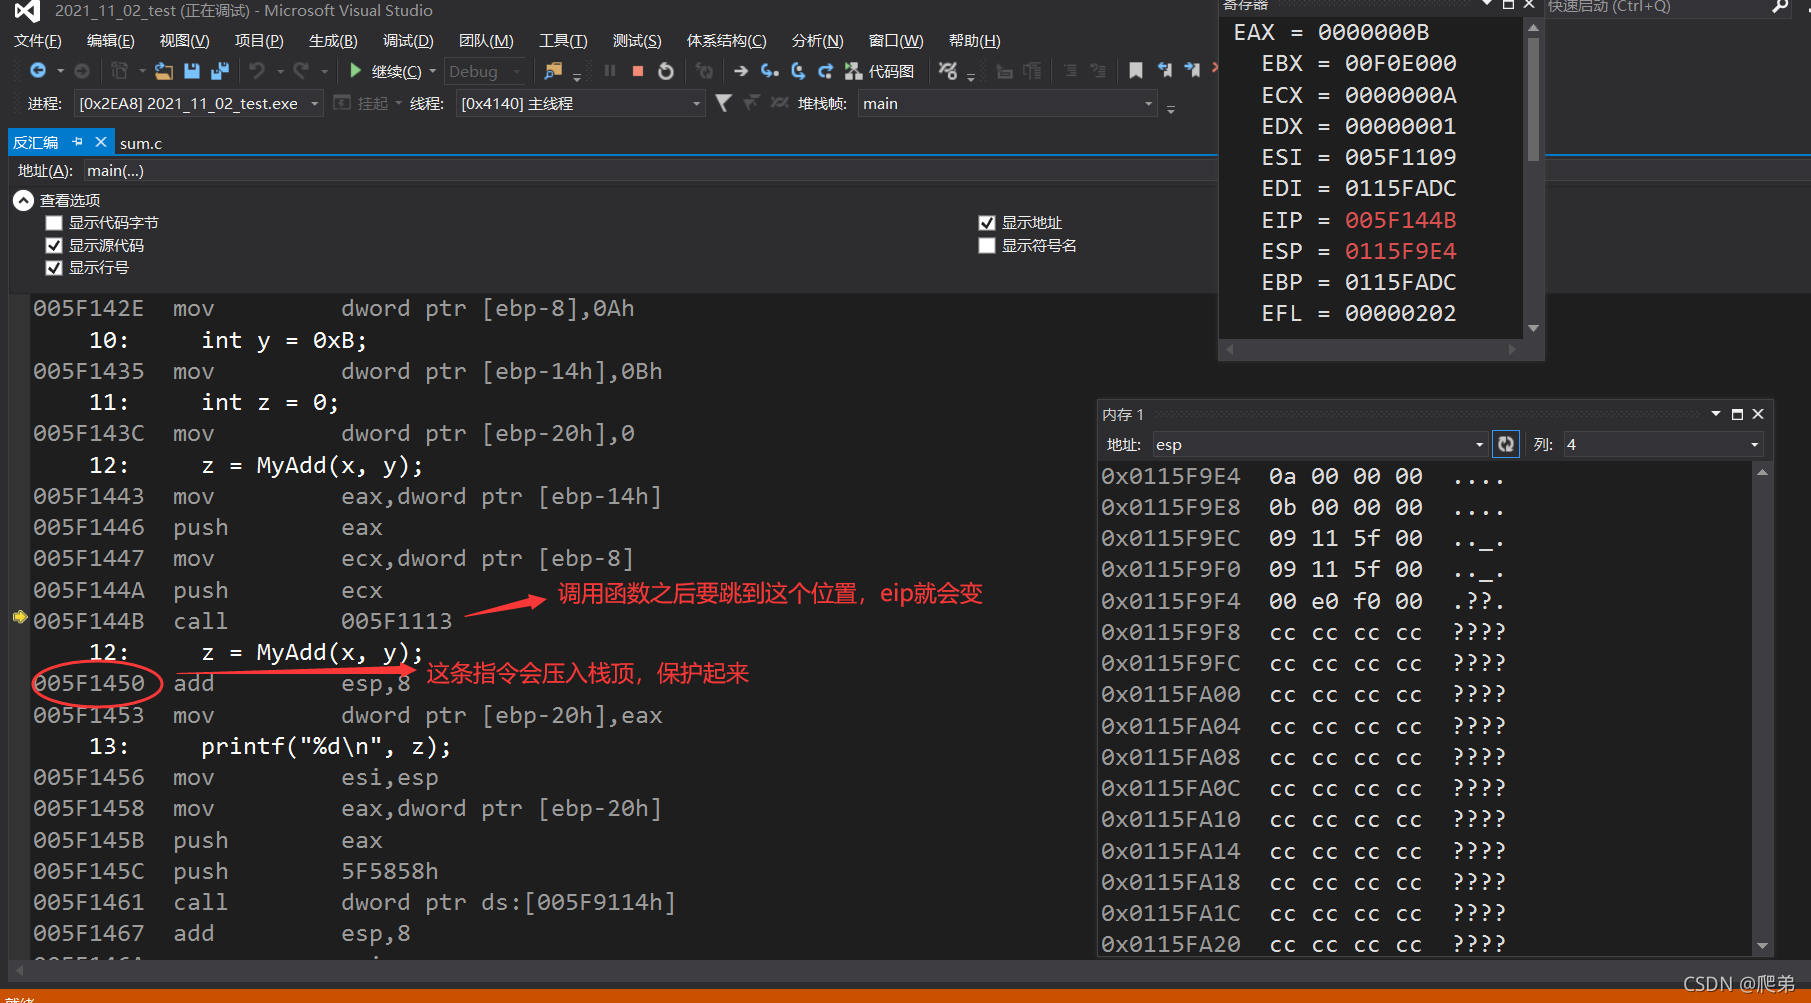Click the Step Into icon
The height and width of the screenshot is (1003, 1811).
tap(769, 71)
